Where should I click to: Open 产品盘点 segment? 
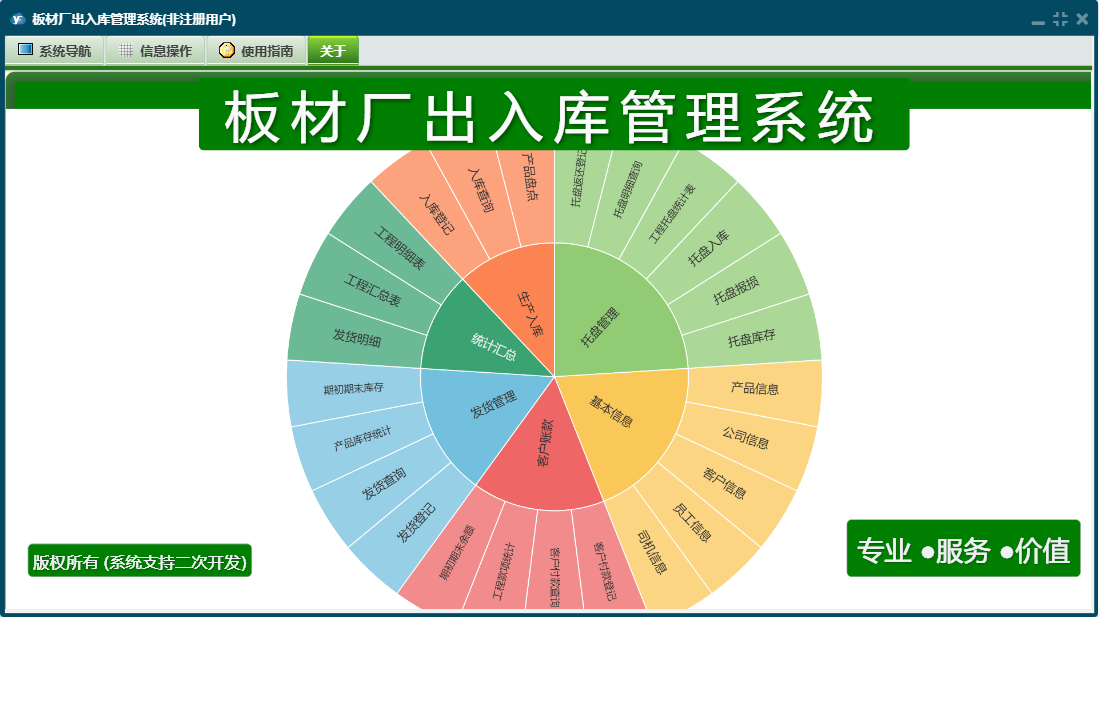click(x=530, y=178)
